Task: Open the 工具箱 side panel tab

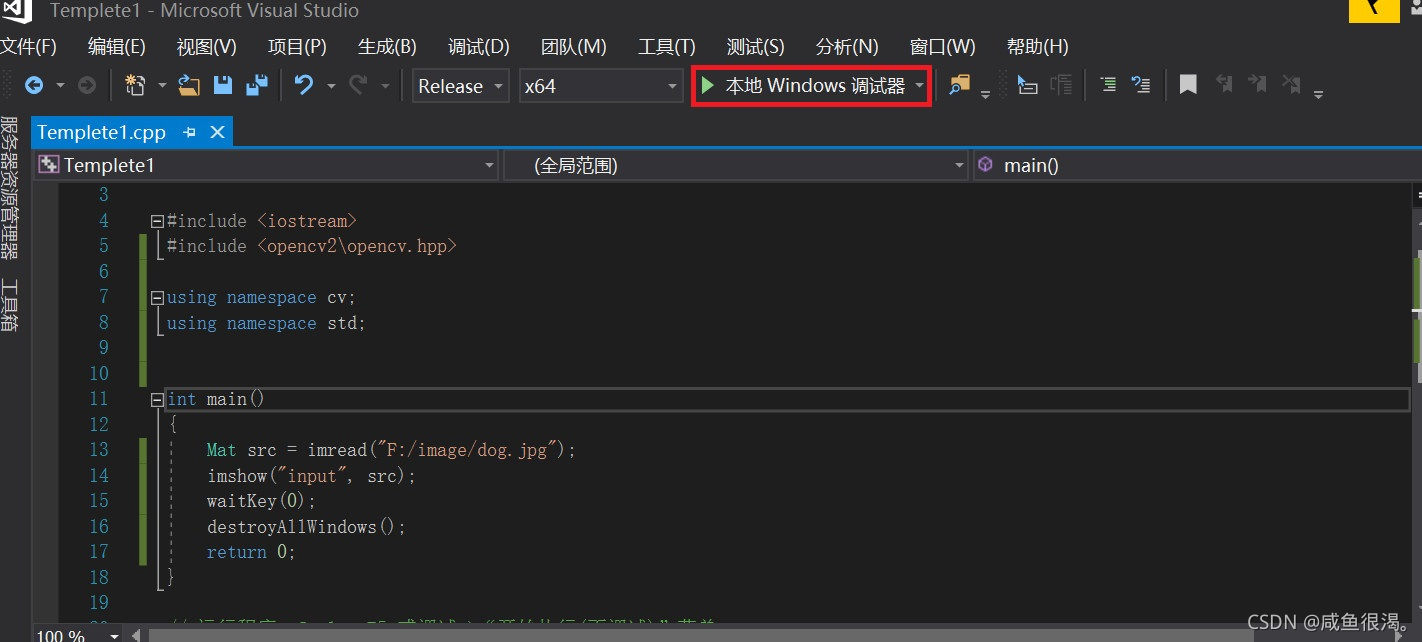Action: [x=9, y=305]
